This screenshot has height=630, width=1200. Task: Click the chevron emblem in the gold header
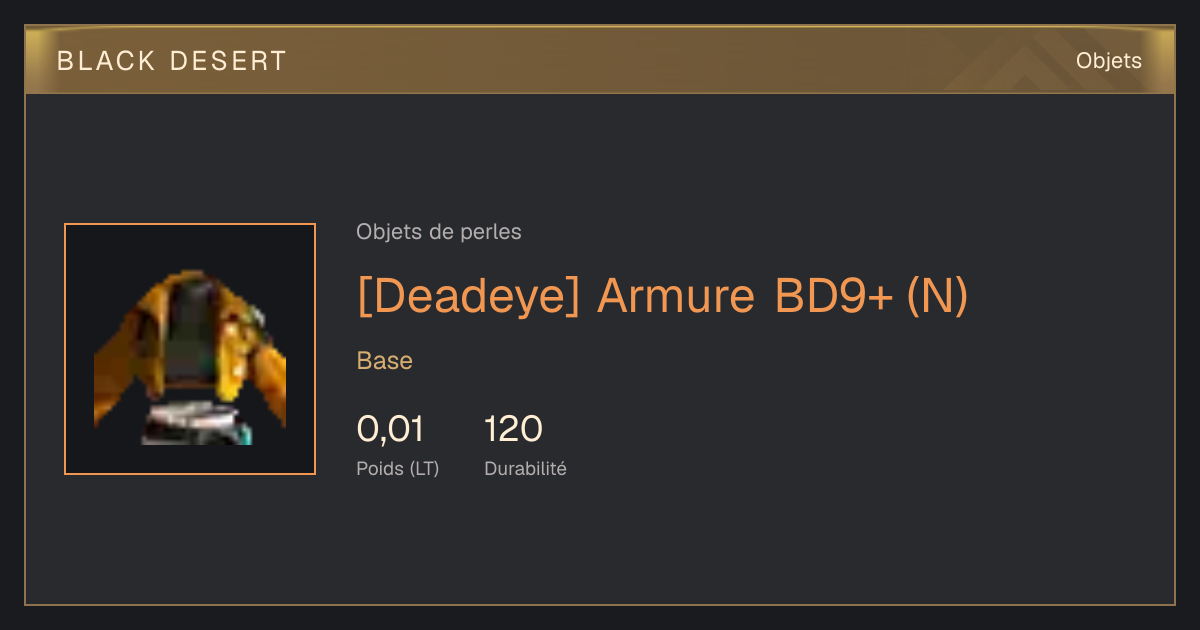[1022, 62]
